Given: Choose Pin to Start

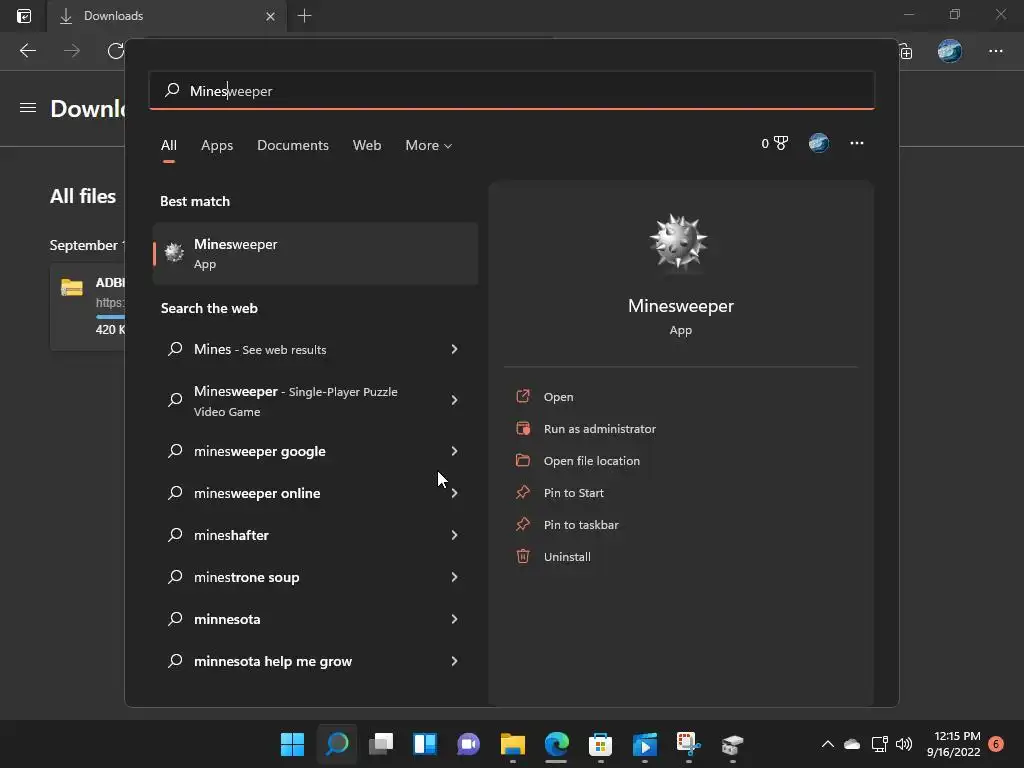Looking at the screenshot, I should pyautogui.click(x=573, y=493).
